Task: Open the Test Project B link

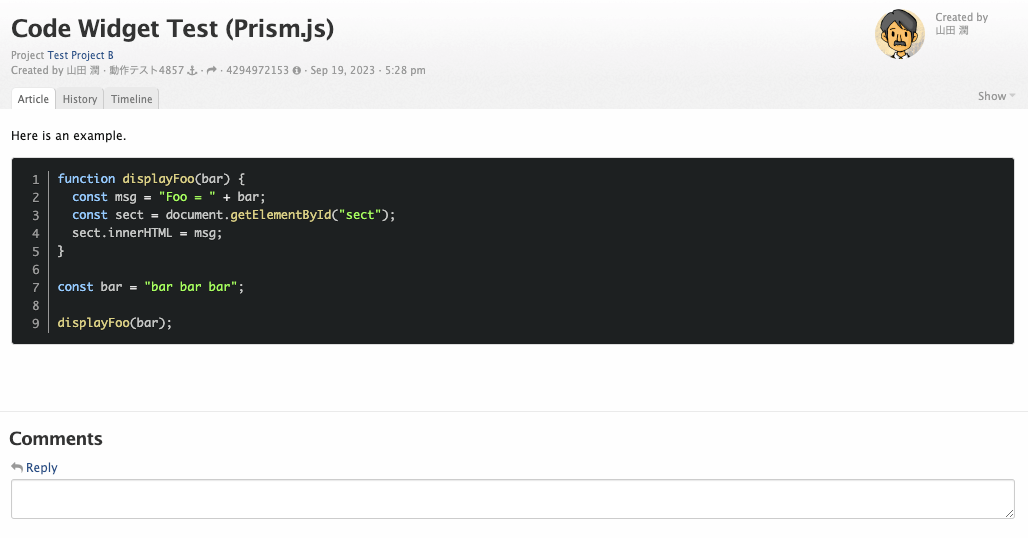Action: click(80, 55)
